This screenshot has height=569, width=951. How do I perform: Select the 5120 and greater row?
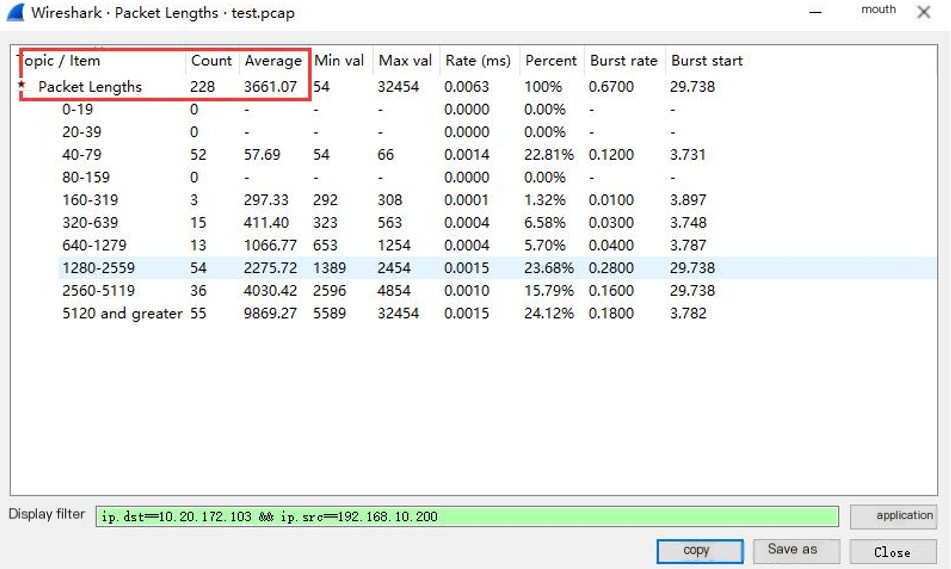pyautogui.click(x=476, y=313)
